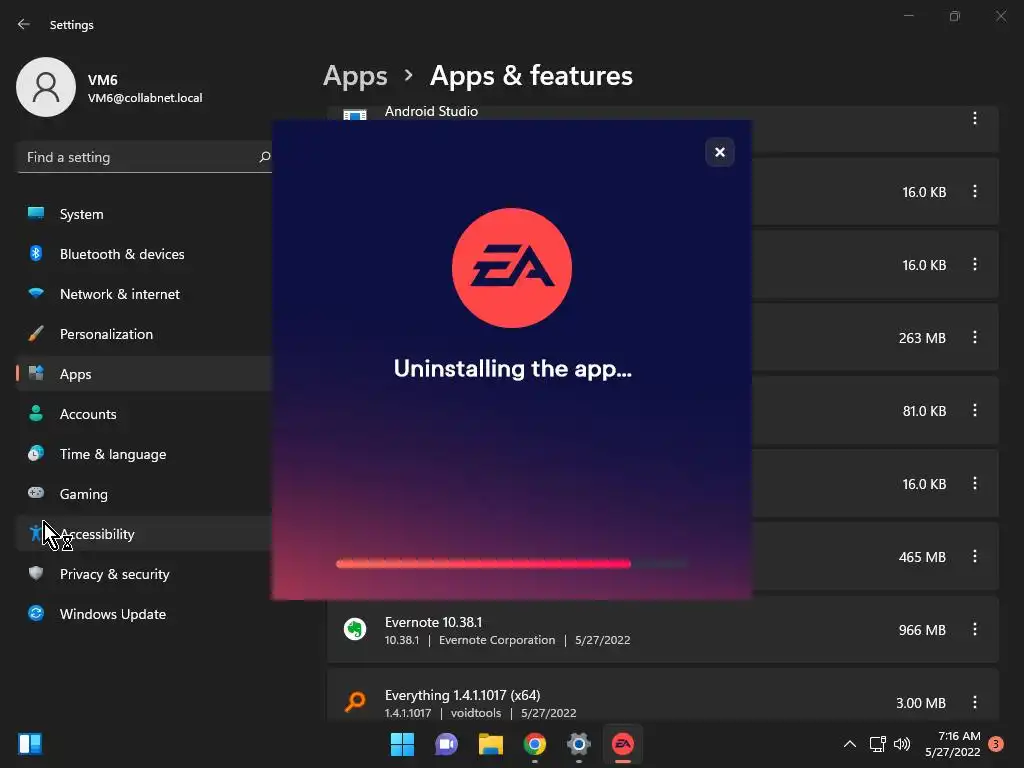Click the EA app taskbar icon
Screen dimensions: 1024x768
623,744
